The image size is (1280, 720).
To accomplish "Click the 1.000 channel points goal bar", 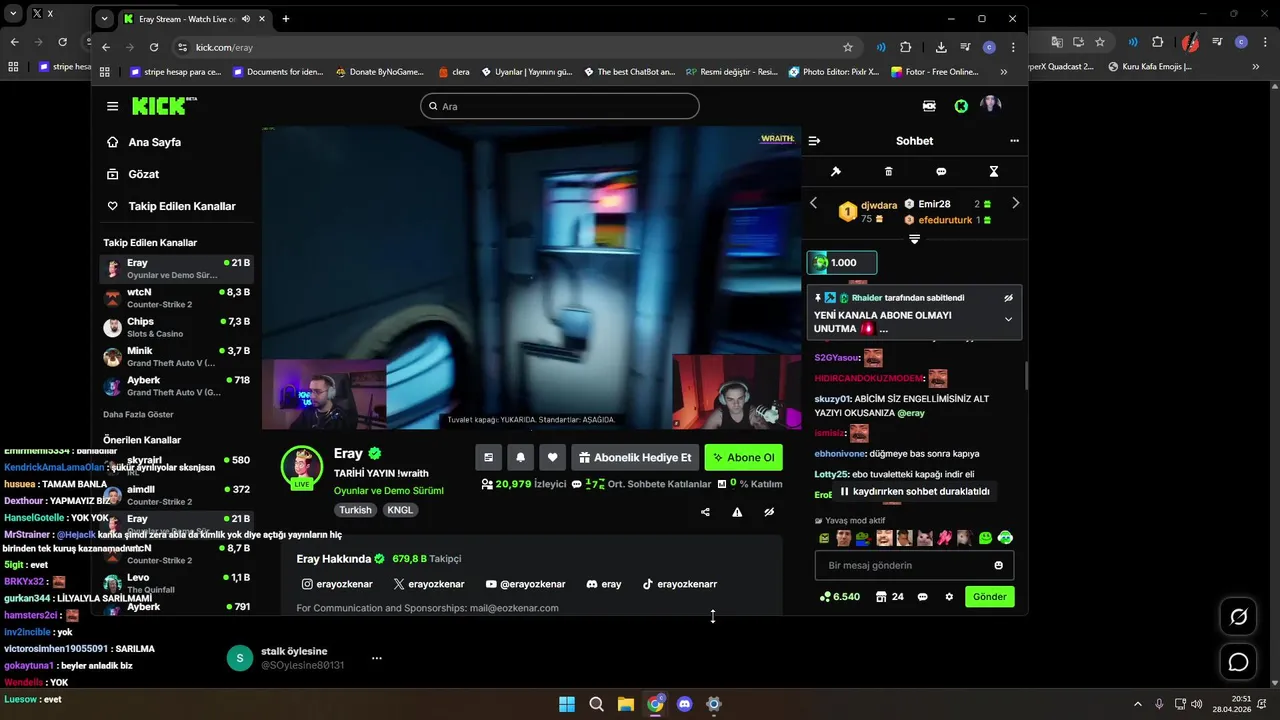I will click(842, 263).
